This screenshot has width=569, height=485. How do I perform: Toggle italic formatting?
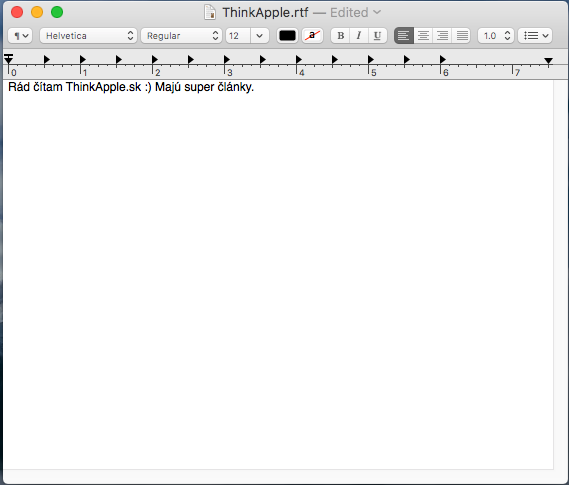coord(359,36)
